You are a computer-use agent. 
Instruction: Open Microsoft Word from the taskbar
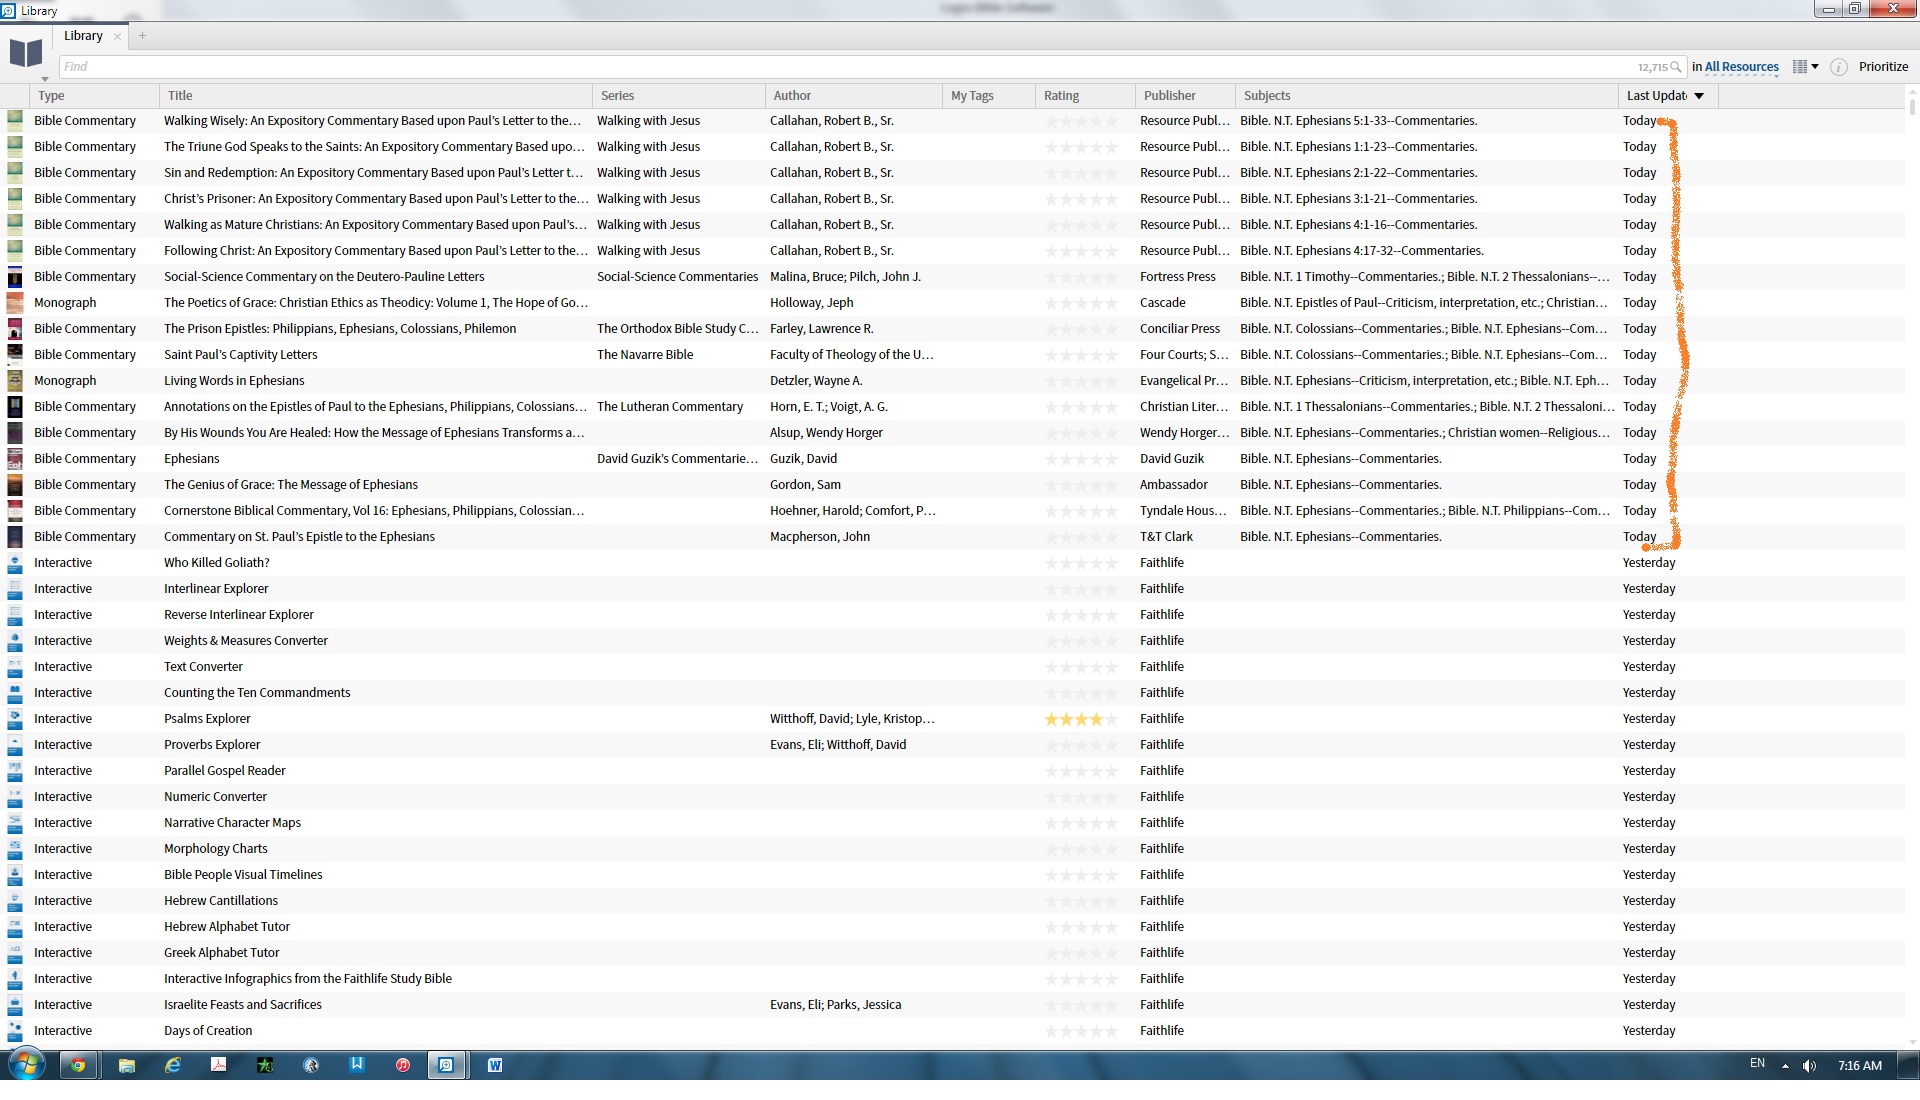494,1066
